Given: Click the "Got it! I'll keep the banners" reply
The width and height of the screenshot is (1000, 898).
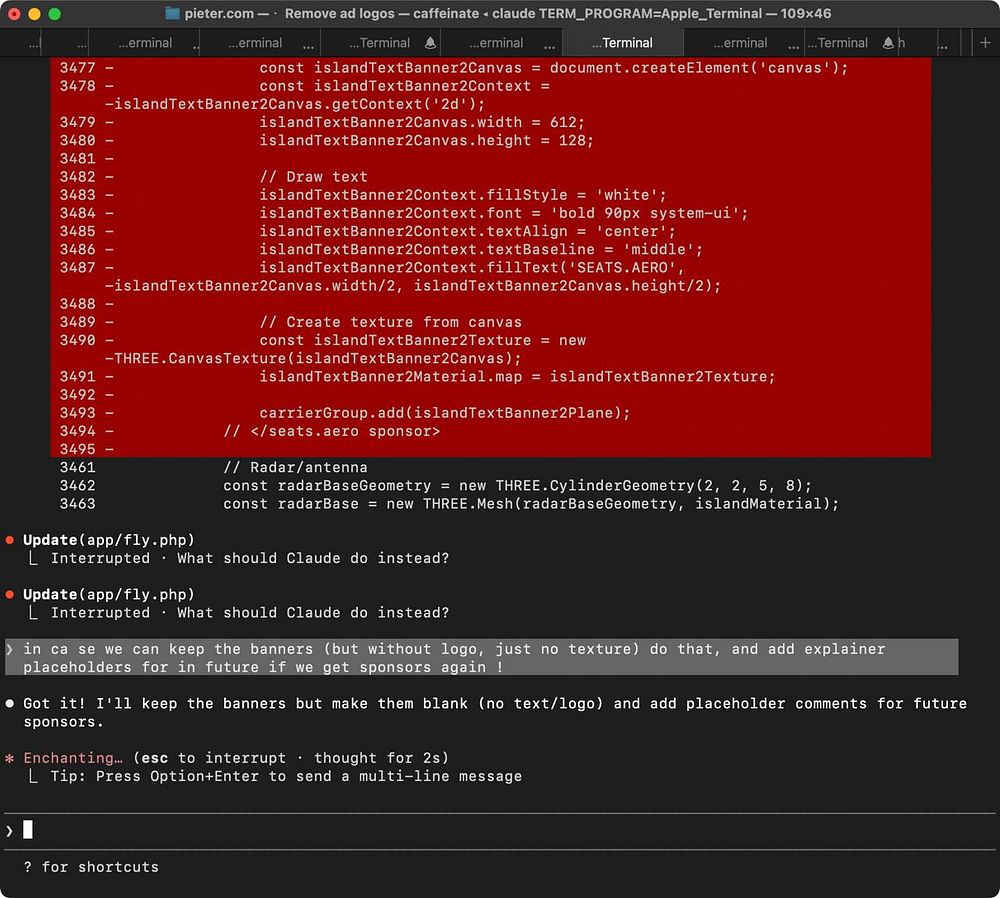Looking at the screenshot, I should (495, 712).
